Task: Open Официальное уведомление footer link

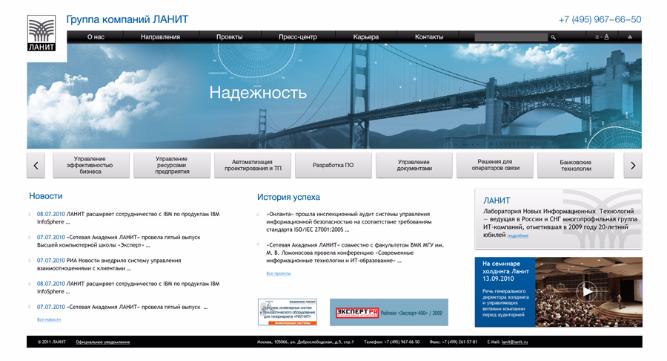Action: 103,342
